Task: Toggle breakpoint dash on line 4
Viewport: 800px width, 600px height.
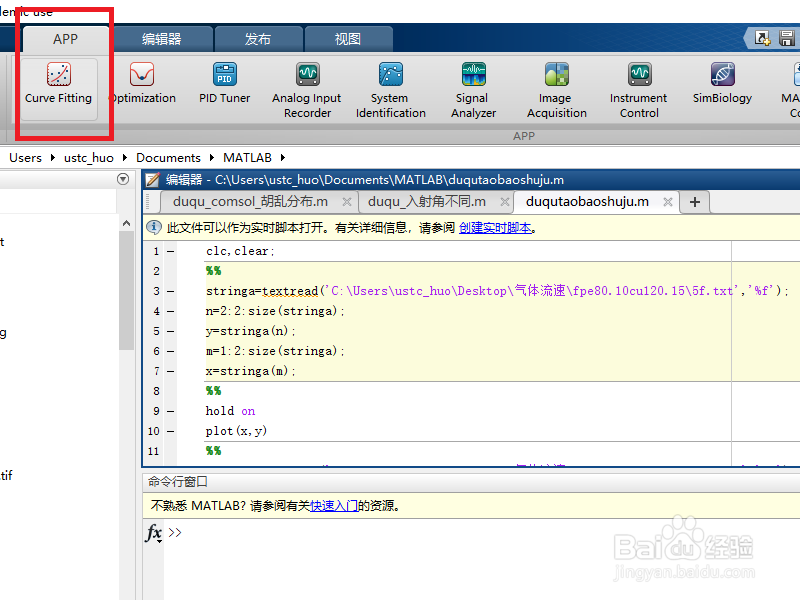Action: [x=170, y=311]
